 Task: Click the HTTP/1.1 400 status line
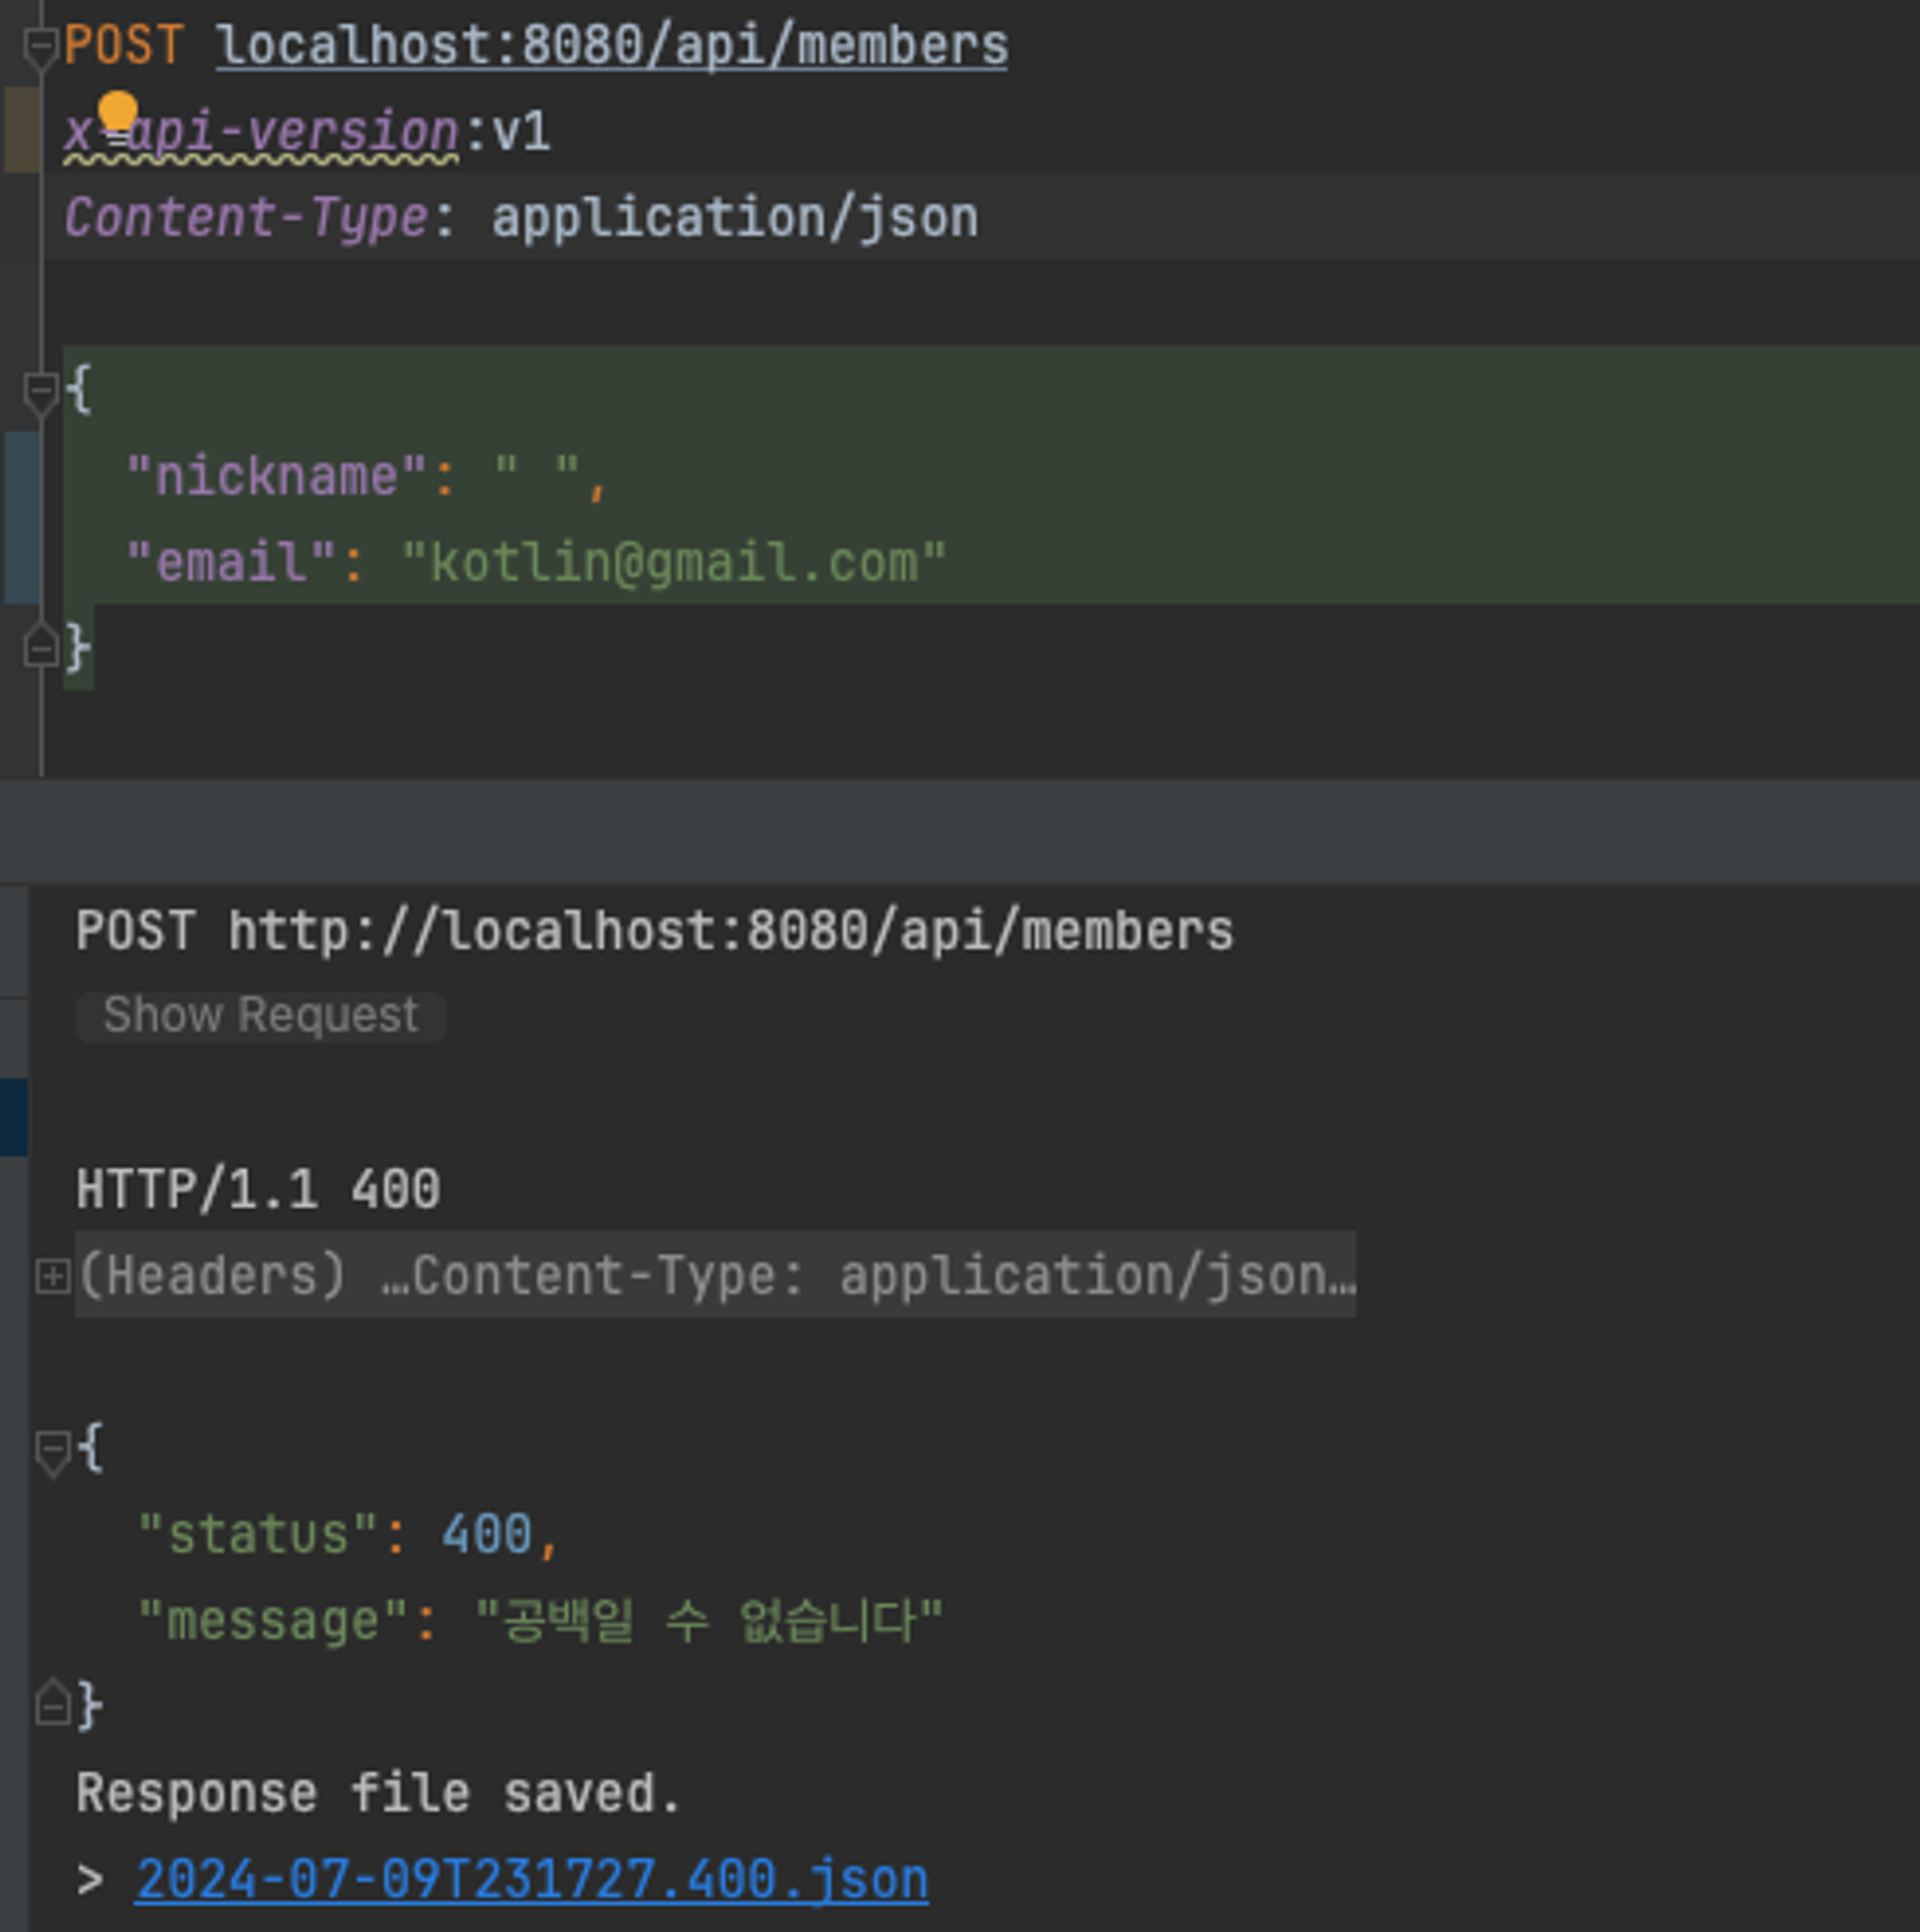click(258, 1190)
